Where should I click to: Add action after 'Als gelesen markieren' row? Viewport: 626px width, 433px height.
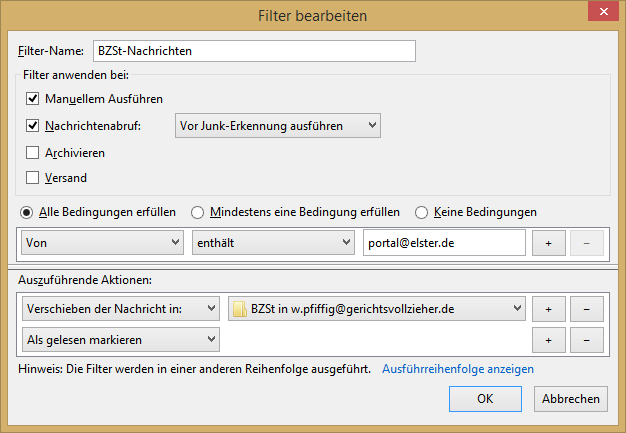click(x=548, y=340)
